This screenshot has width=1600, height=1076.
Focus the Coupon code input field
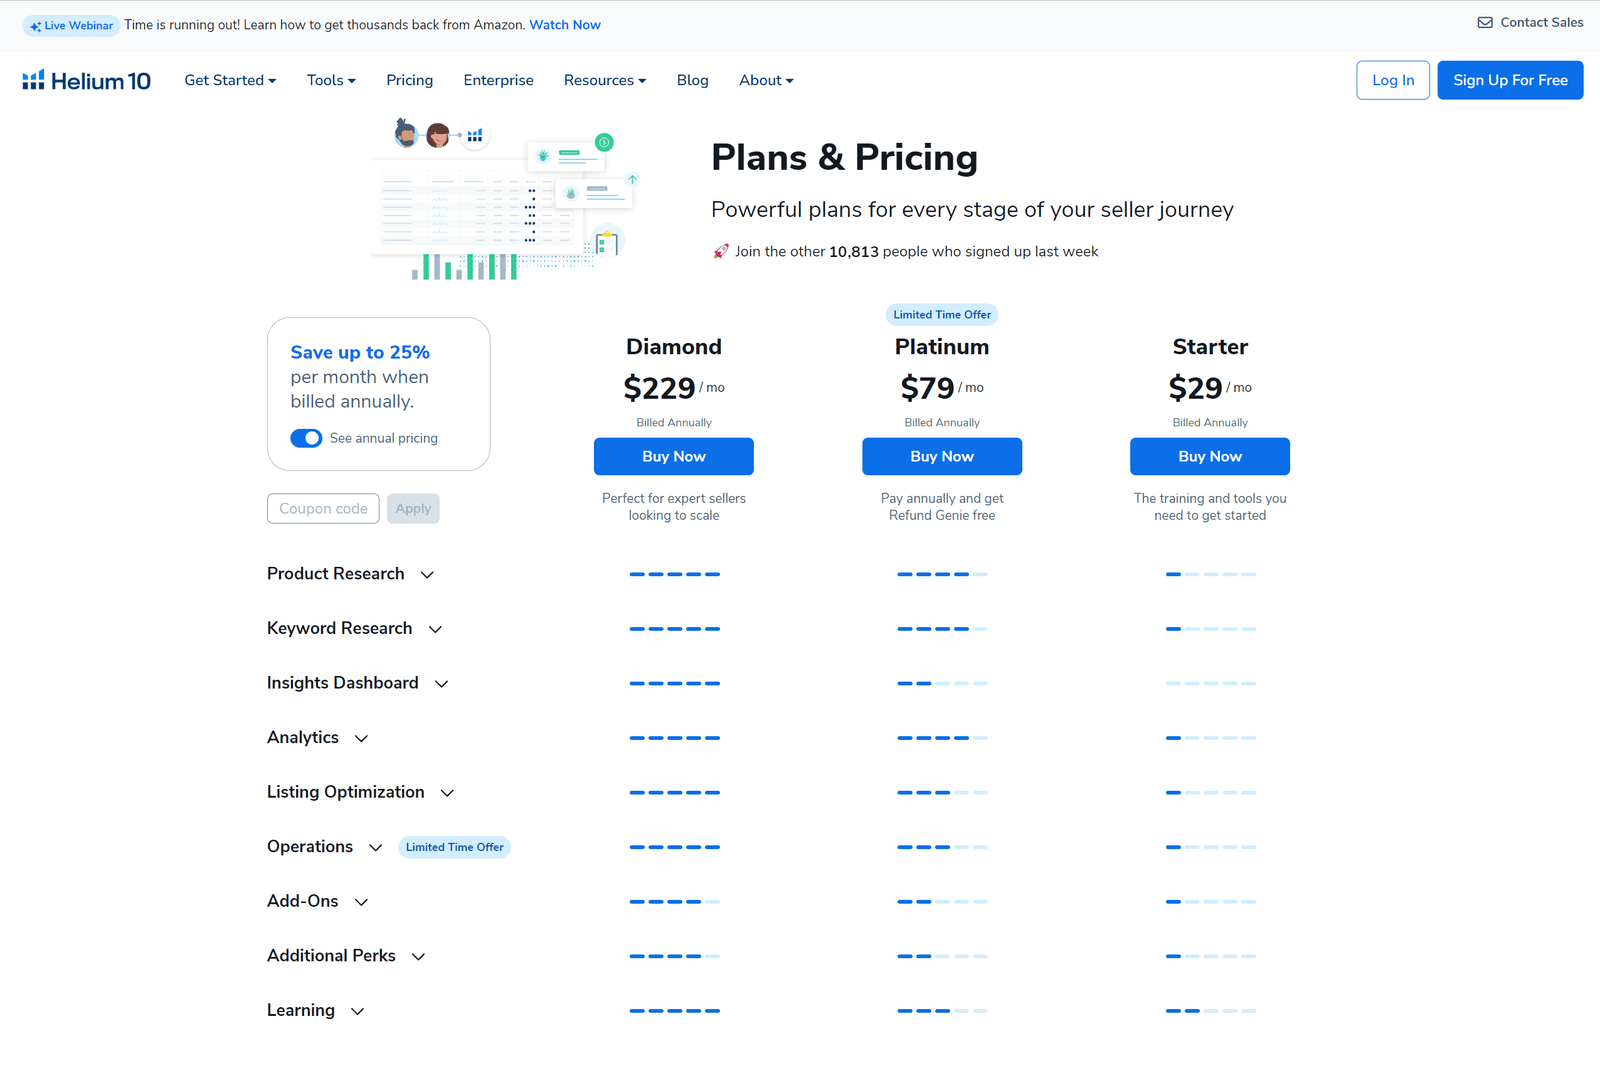(x=323, y=508)
